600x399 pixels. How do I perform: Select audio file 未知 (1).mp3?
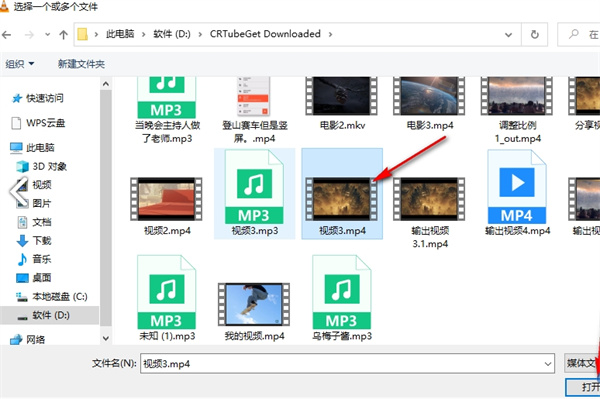tap(167, 298)
